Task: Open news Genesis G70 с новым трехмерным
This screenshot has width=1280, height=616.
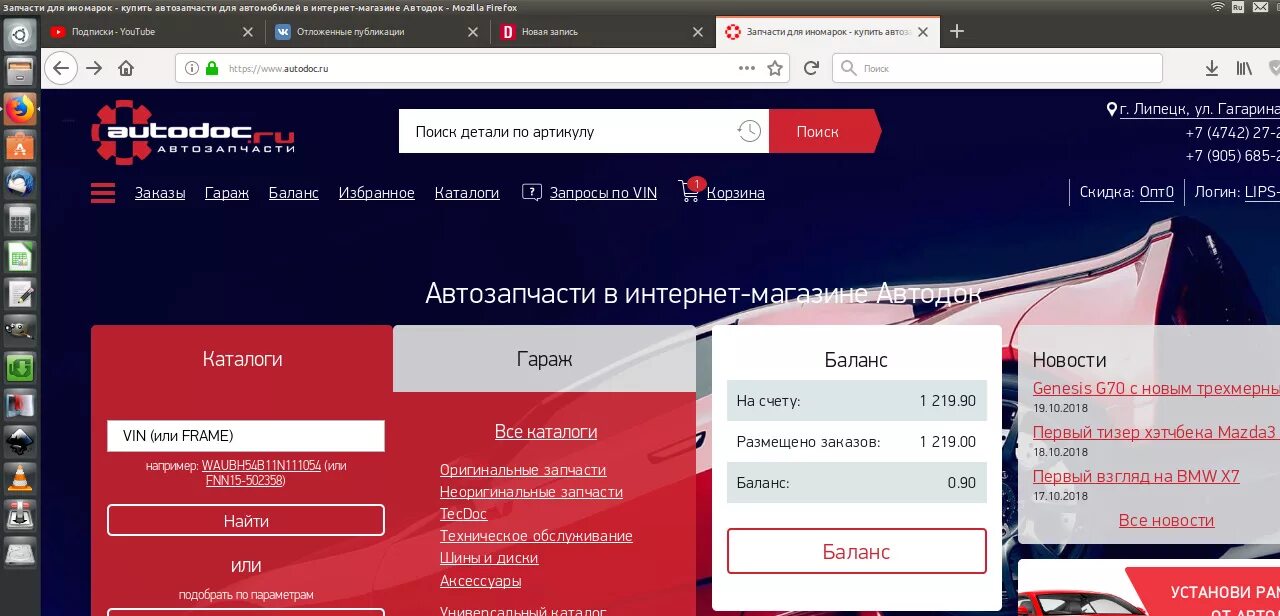Action: tap(1156, 388)
